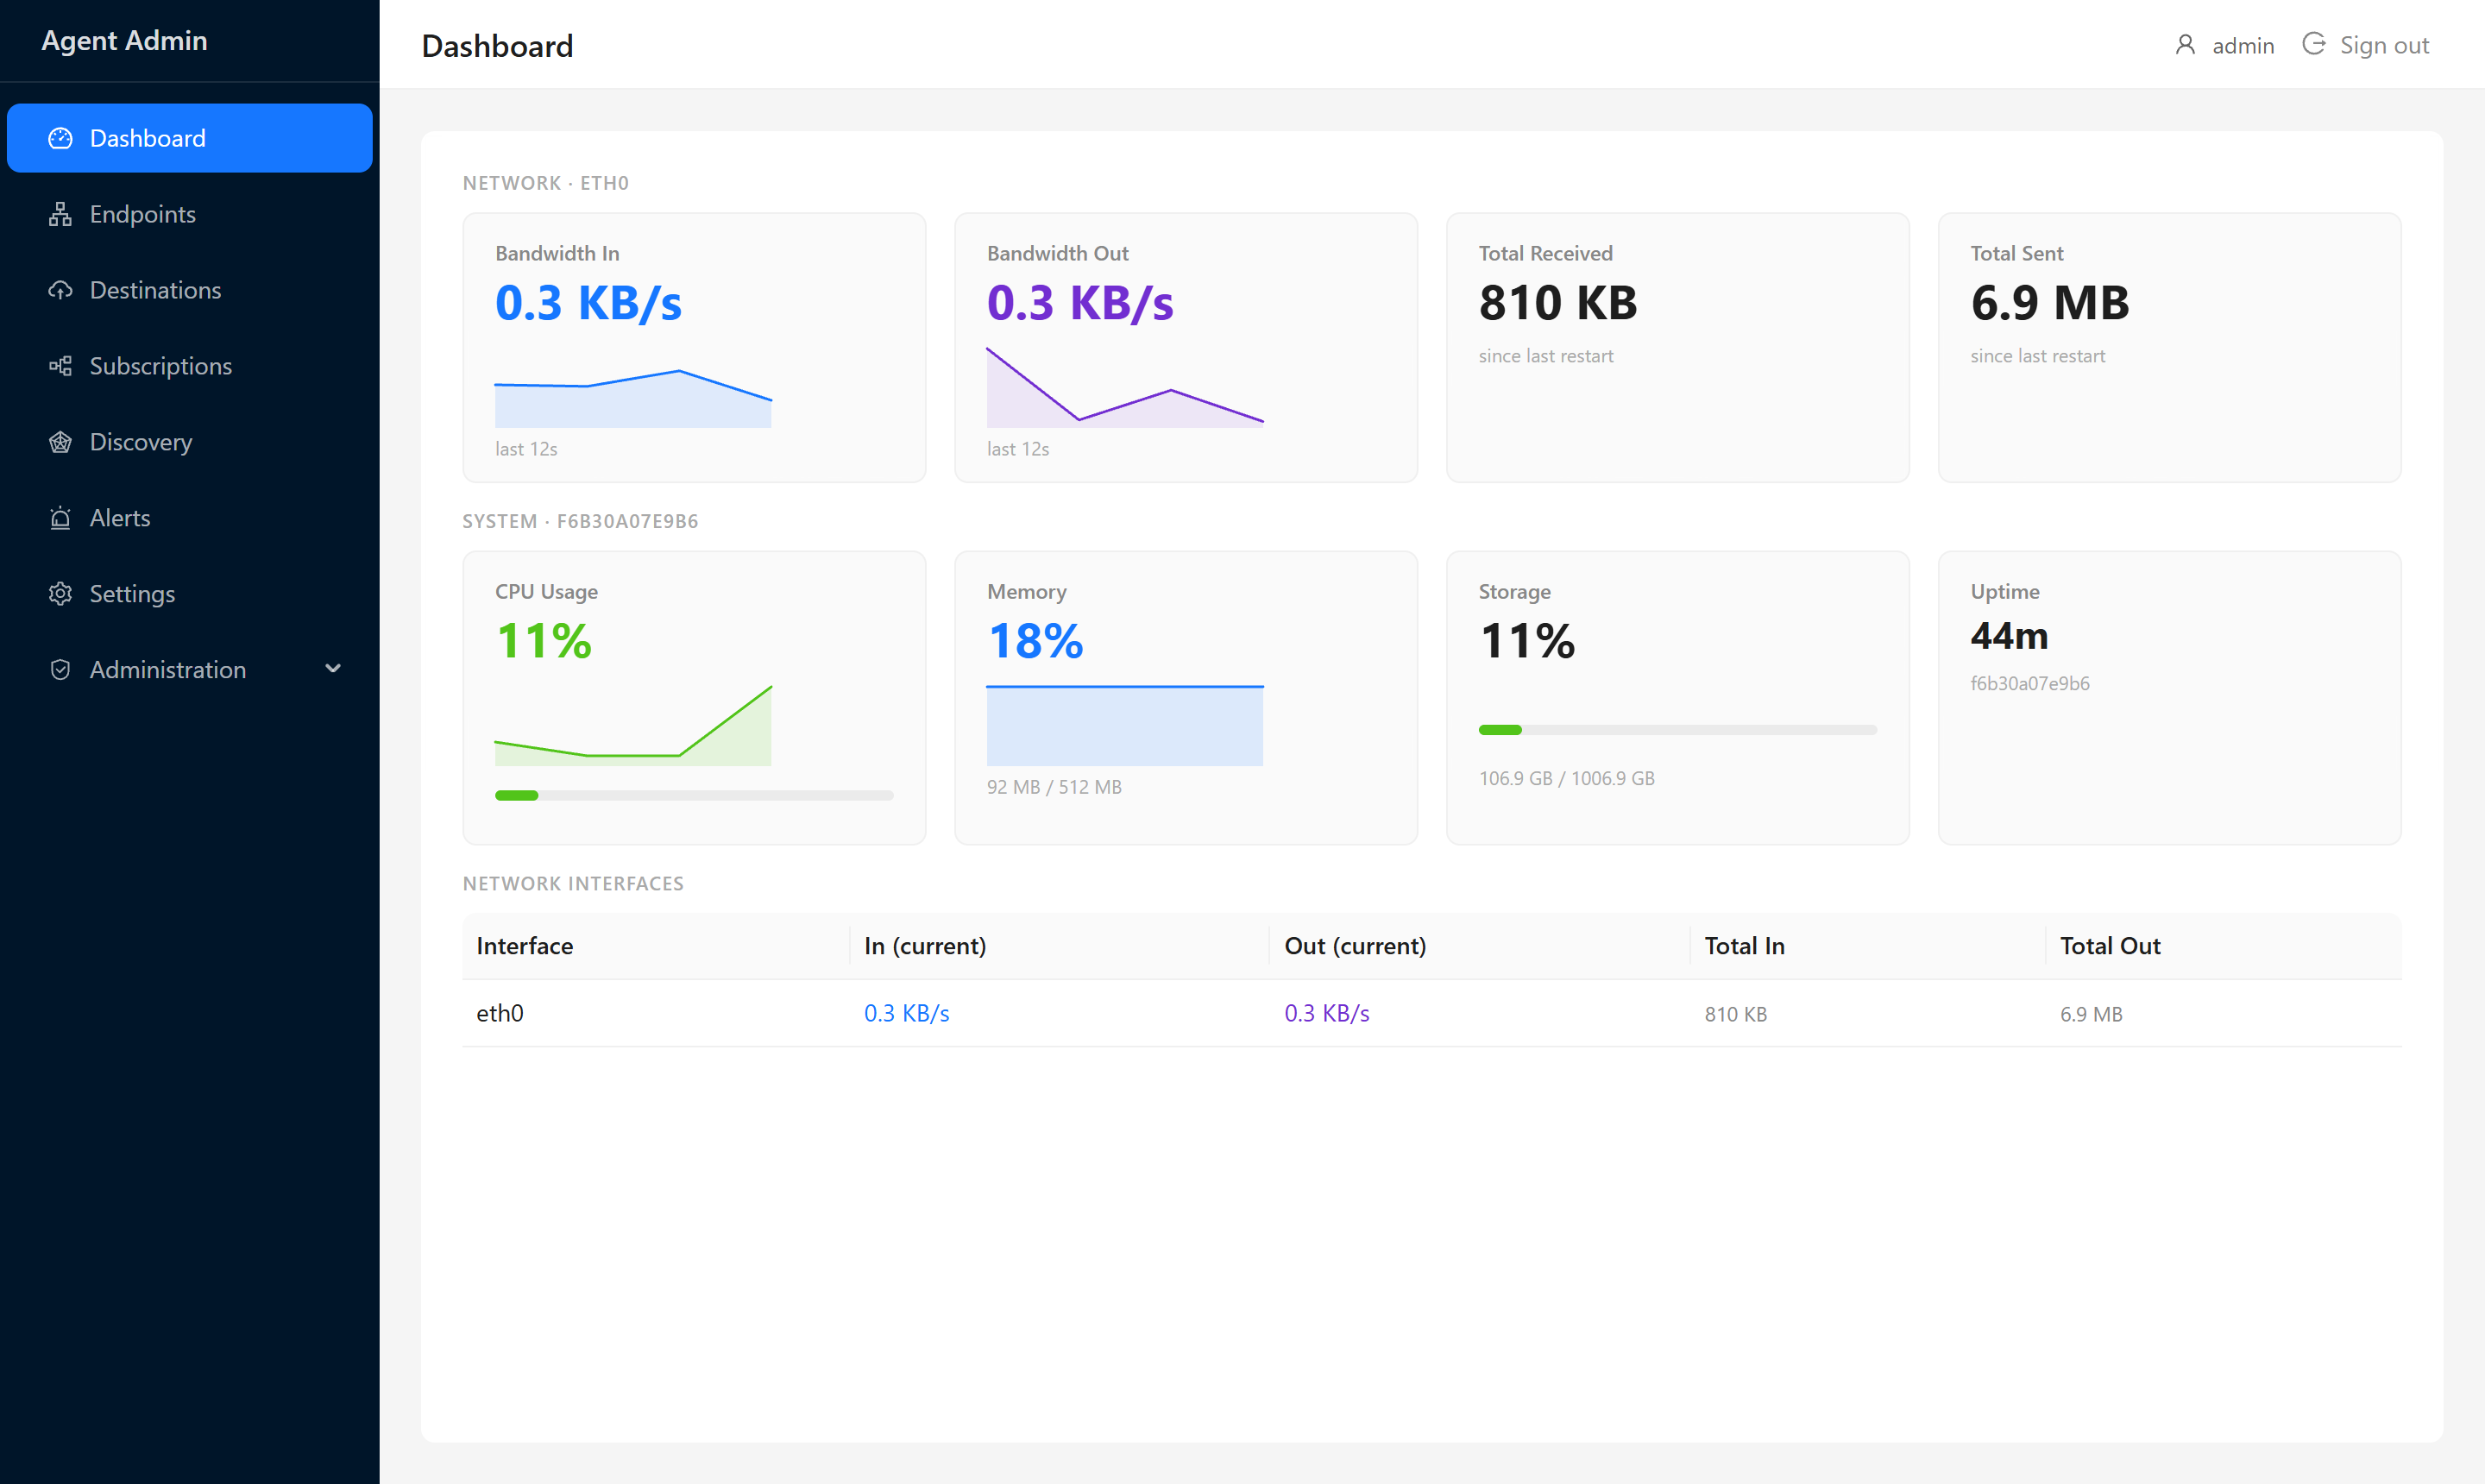
Task: Click the Endpoints network icon
Action: [60, 214]
